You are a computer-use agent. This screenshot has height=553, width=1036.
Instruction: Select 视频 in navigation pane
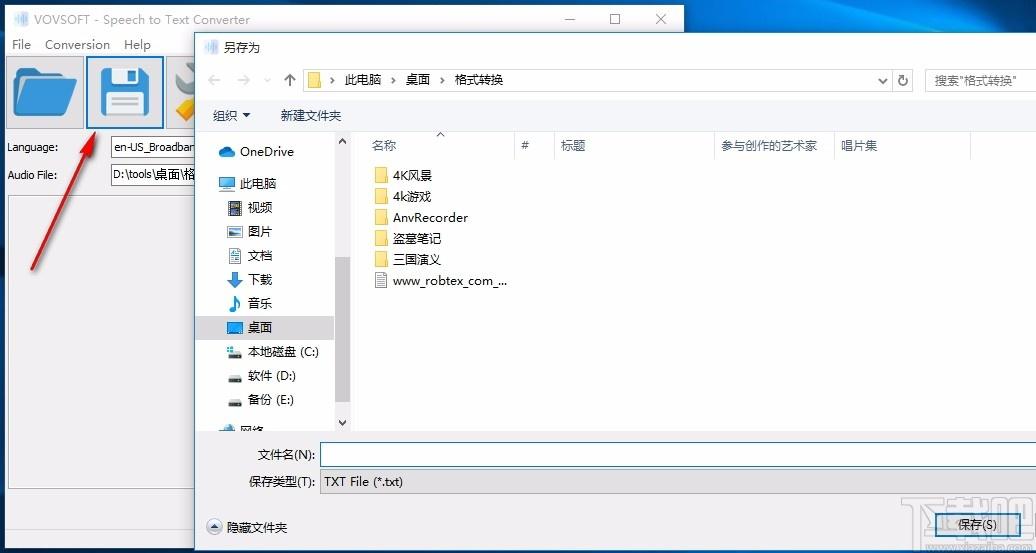[250, 208]
